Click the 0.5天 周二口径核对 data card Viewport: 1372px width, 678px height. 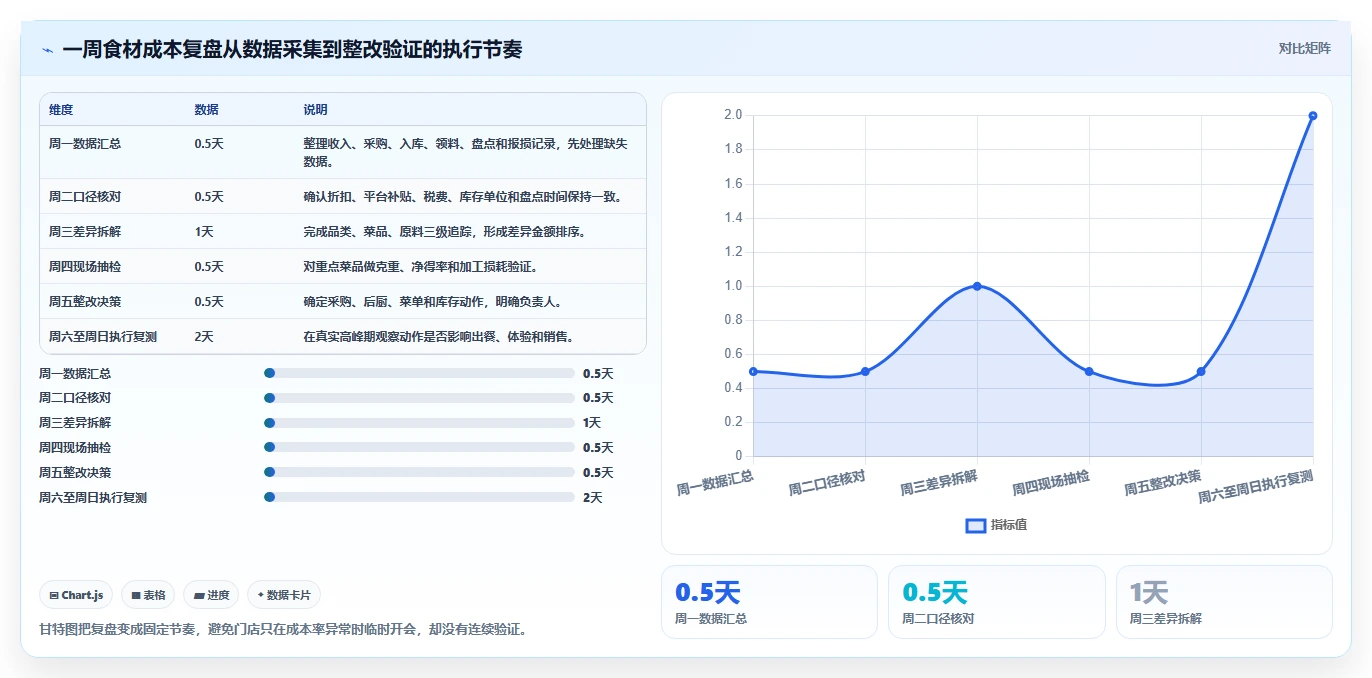(996, 602)
